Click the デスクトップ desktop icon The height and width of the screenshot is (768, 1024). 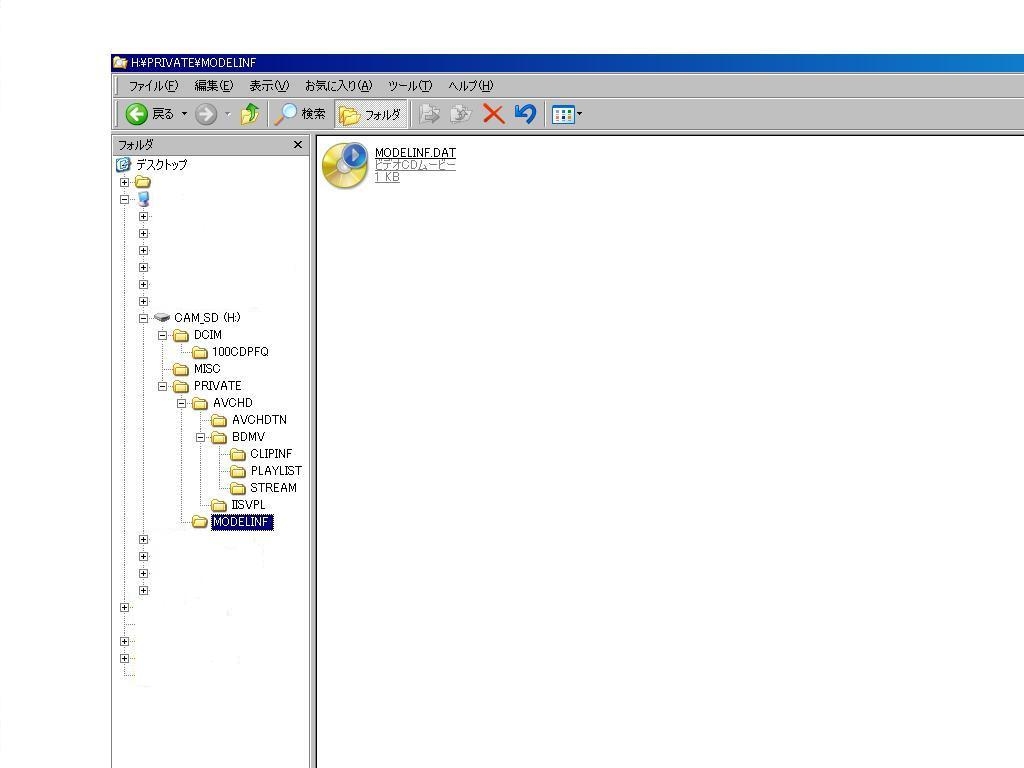click(123, 165)
